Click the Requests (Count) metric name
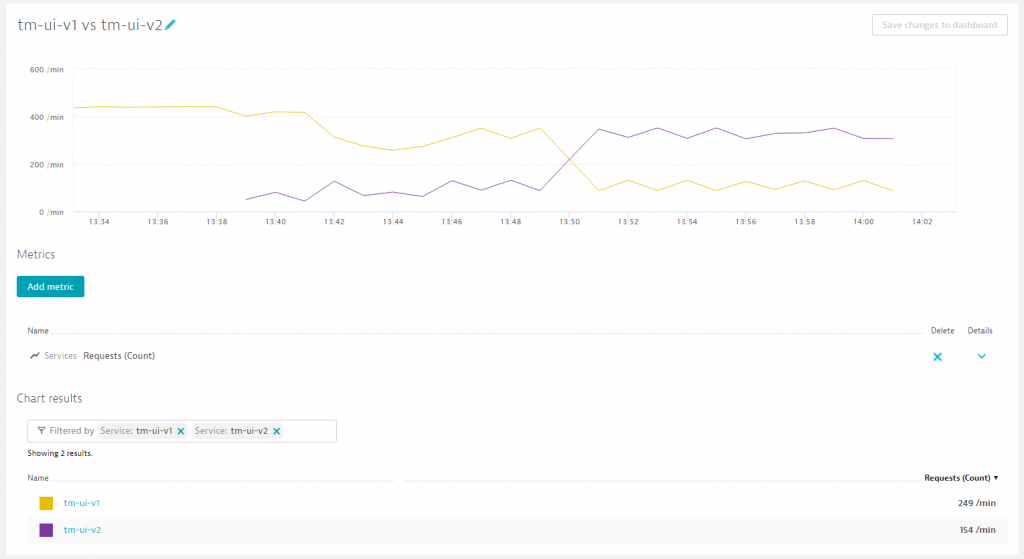 click(x=119, y=356)
